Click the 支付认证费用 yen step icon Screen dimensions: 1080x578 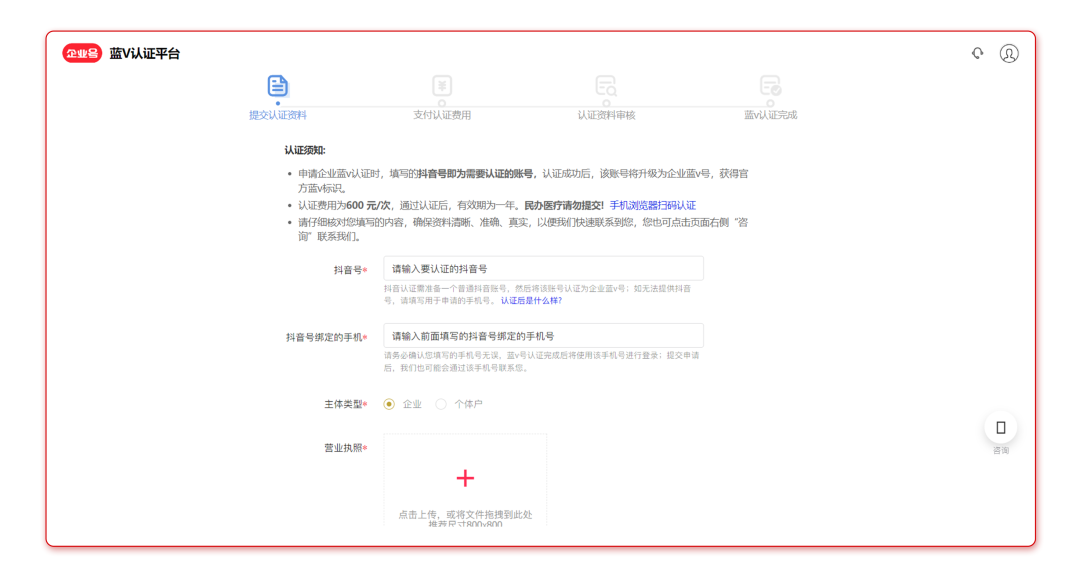point(442,86)
